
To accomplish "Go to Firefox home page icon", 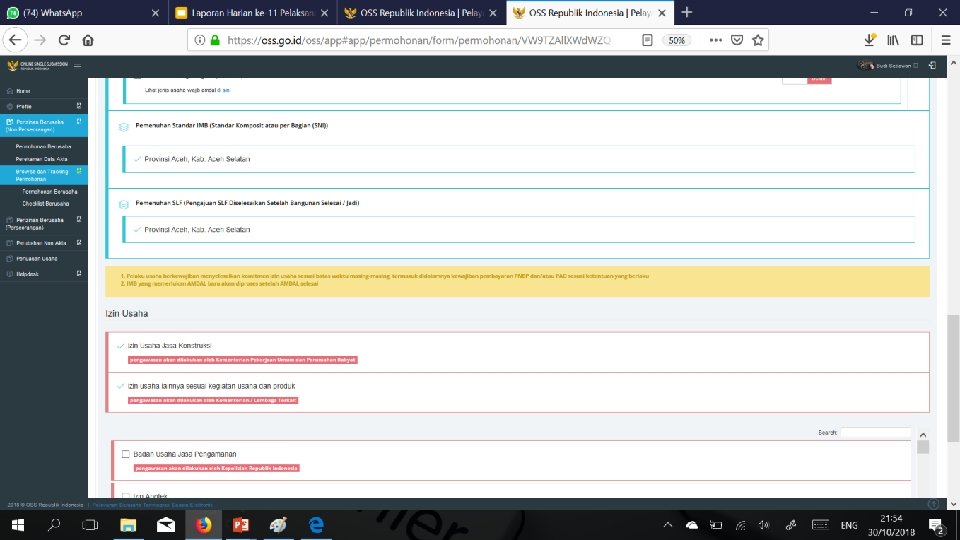I will [x=88, y=40].
